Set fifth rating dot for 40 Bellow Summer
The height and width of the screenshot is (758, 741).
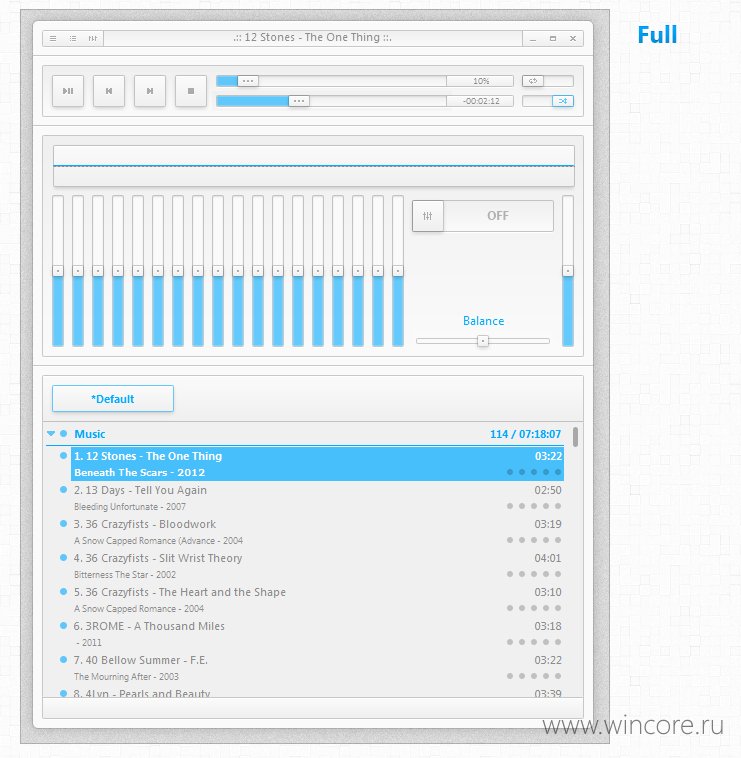(558, 676)
